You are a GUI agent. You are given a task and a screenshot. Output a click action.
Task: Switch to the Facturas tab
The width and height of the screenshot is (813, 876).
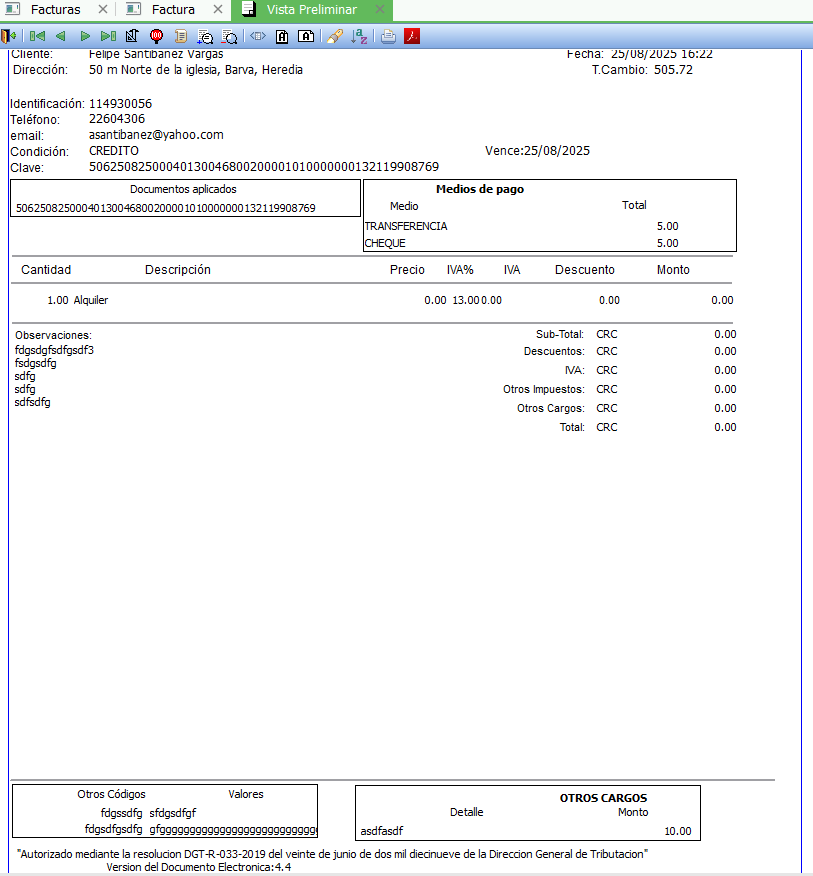pyautogui.click(x=55, y=9)
